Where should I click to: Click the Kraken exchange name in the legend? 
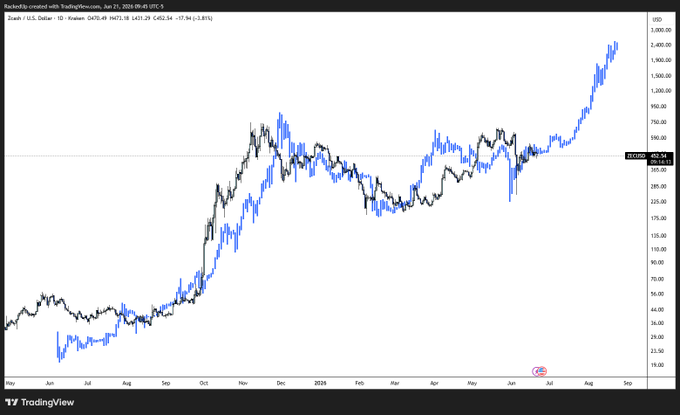pyautogui.click(x=76, y=18)
